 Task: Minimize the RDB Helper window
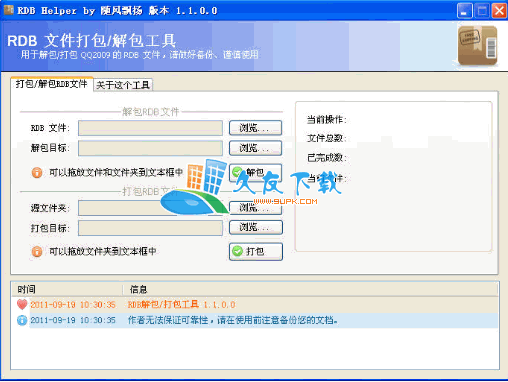[x=465, y=11]
